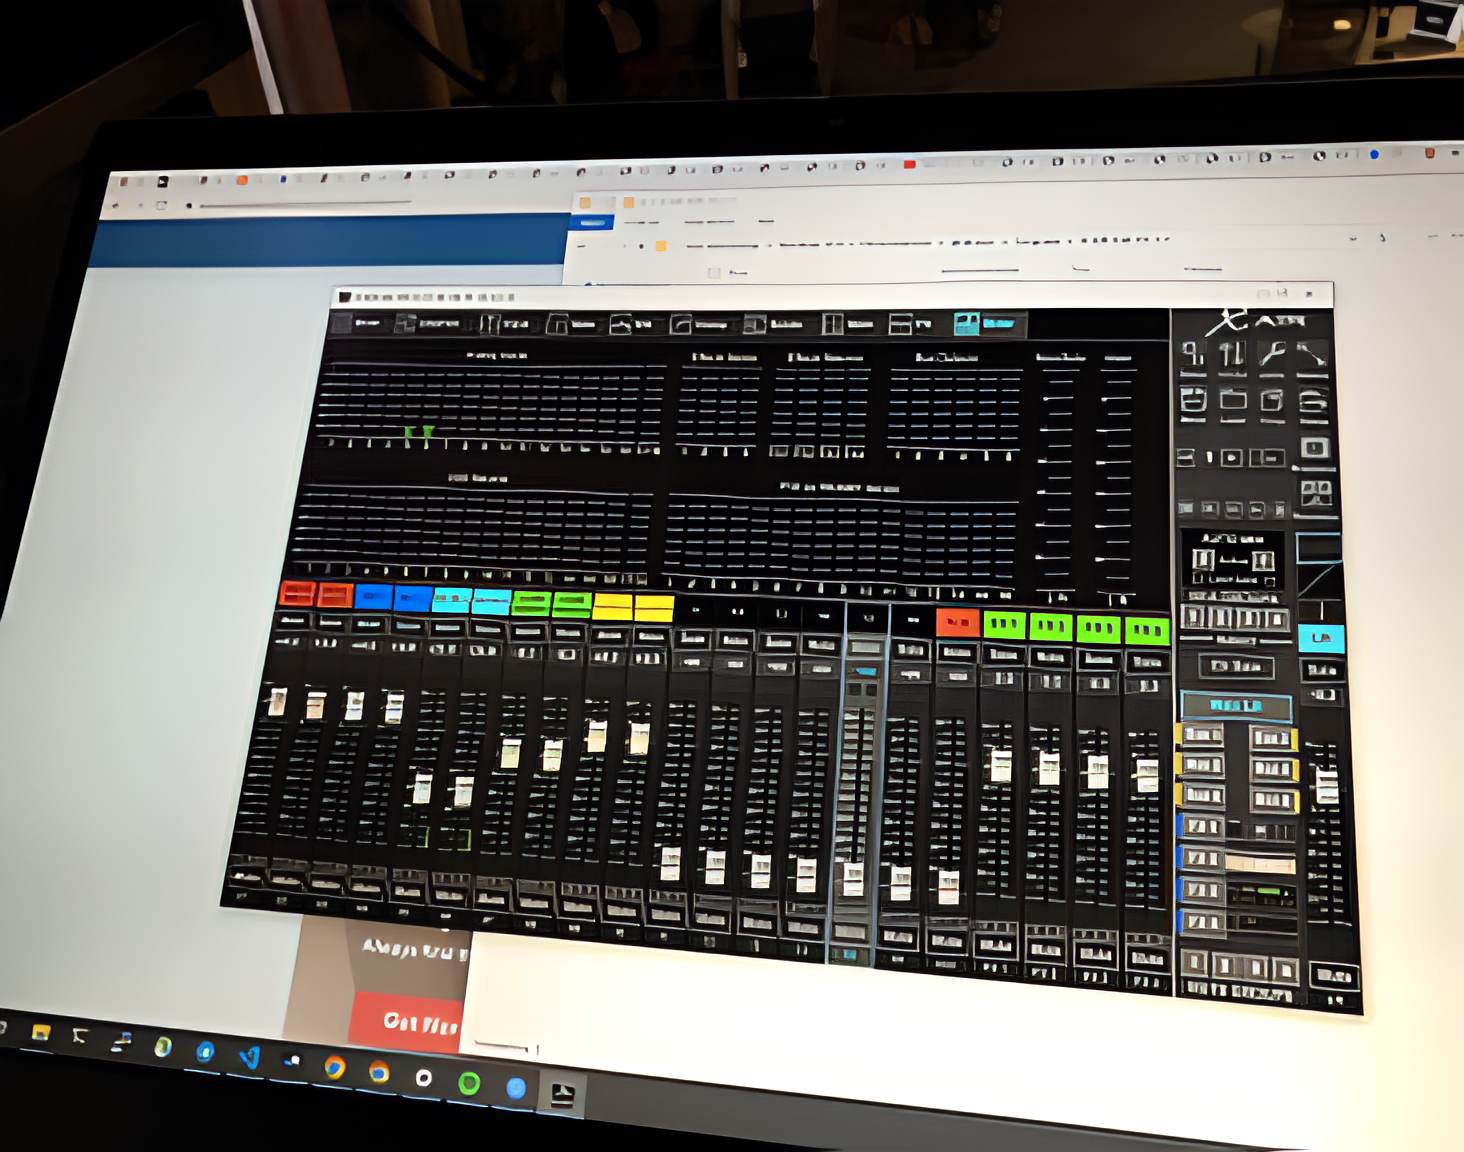Open the Main tab in the top bar
The image size is (1464, 1152).
point(849,325)
